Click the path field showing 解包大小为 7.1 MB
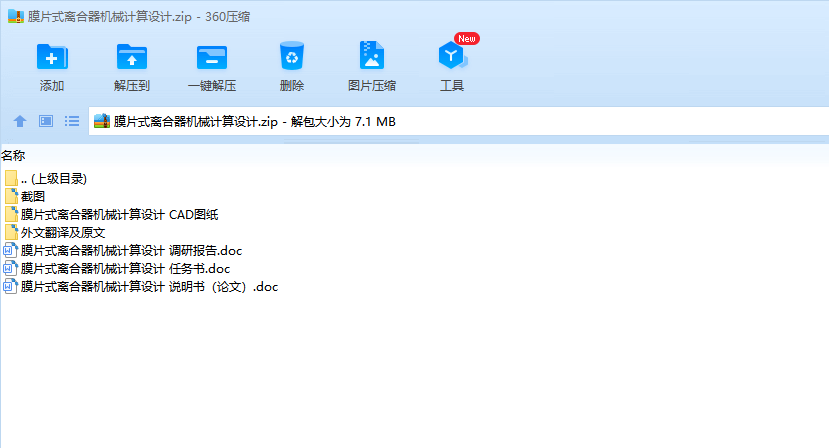The width and height of the screenshot is (829, 448). click(x=458, y=121)
